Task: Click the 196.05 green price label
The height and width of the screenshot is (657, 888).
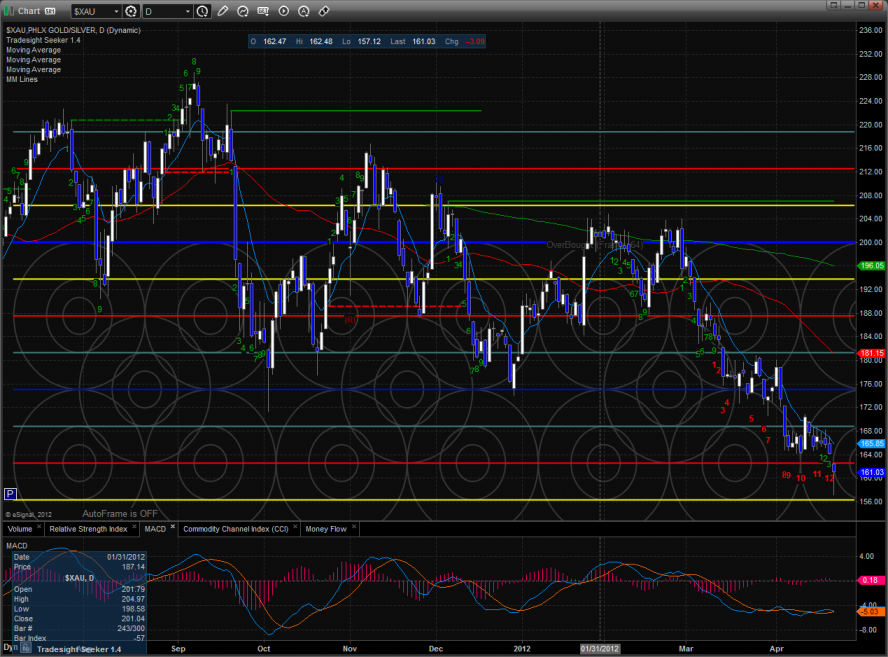Action: [x=872, y=266]
